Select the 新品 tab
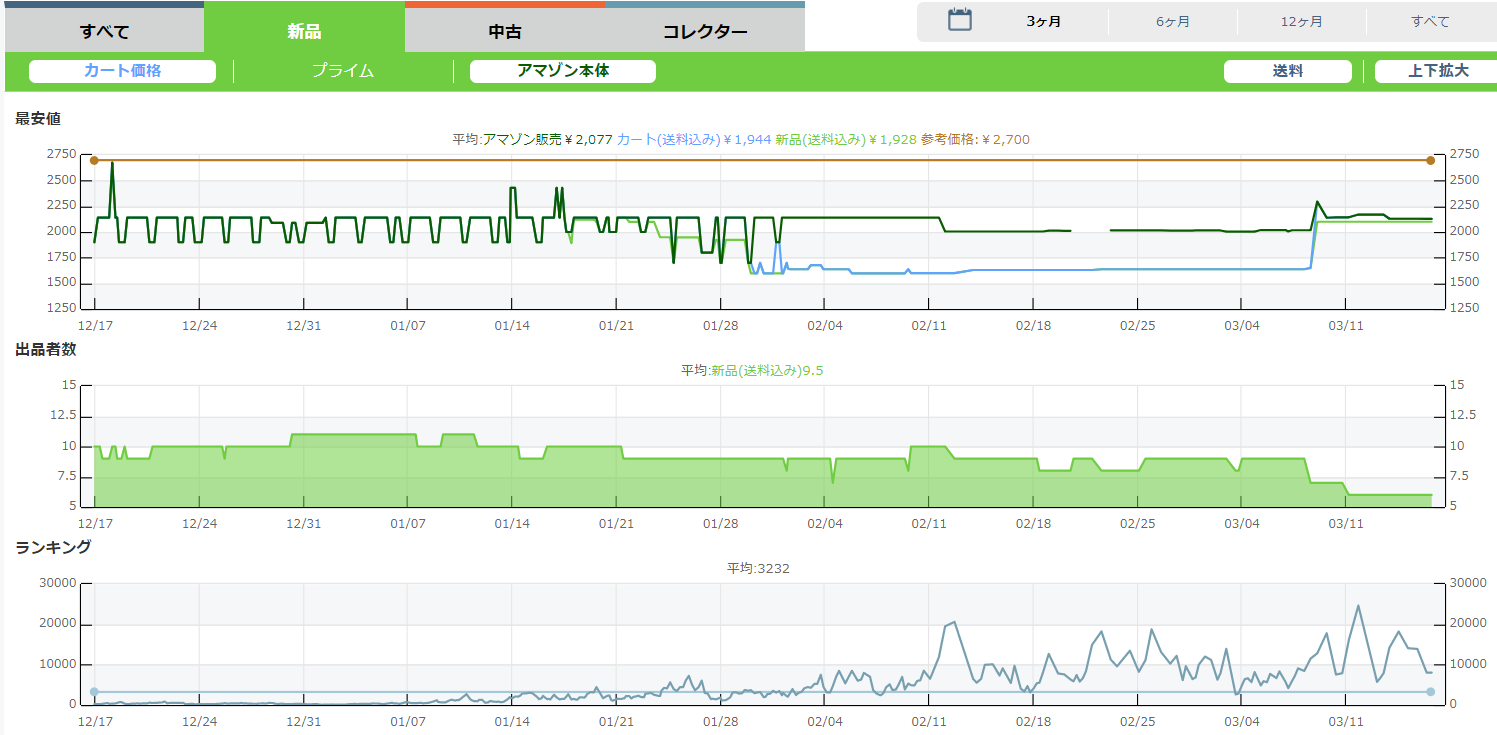This screenshot has width=1497, height=735. click(x=304, y=31)
